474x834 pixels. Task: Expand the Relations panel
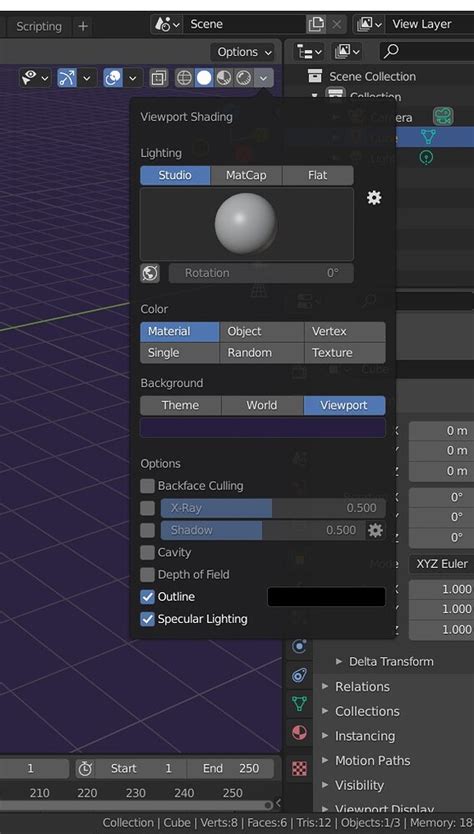pos(362,687)
